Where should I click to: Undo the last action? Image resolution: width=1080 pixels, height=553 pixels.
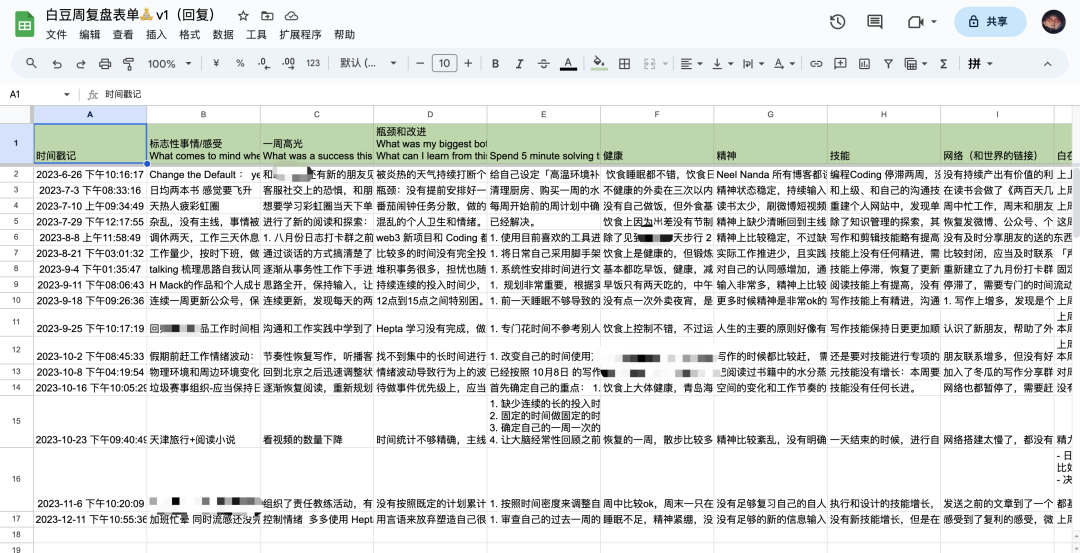[57, 63]
